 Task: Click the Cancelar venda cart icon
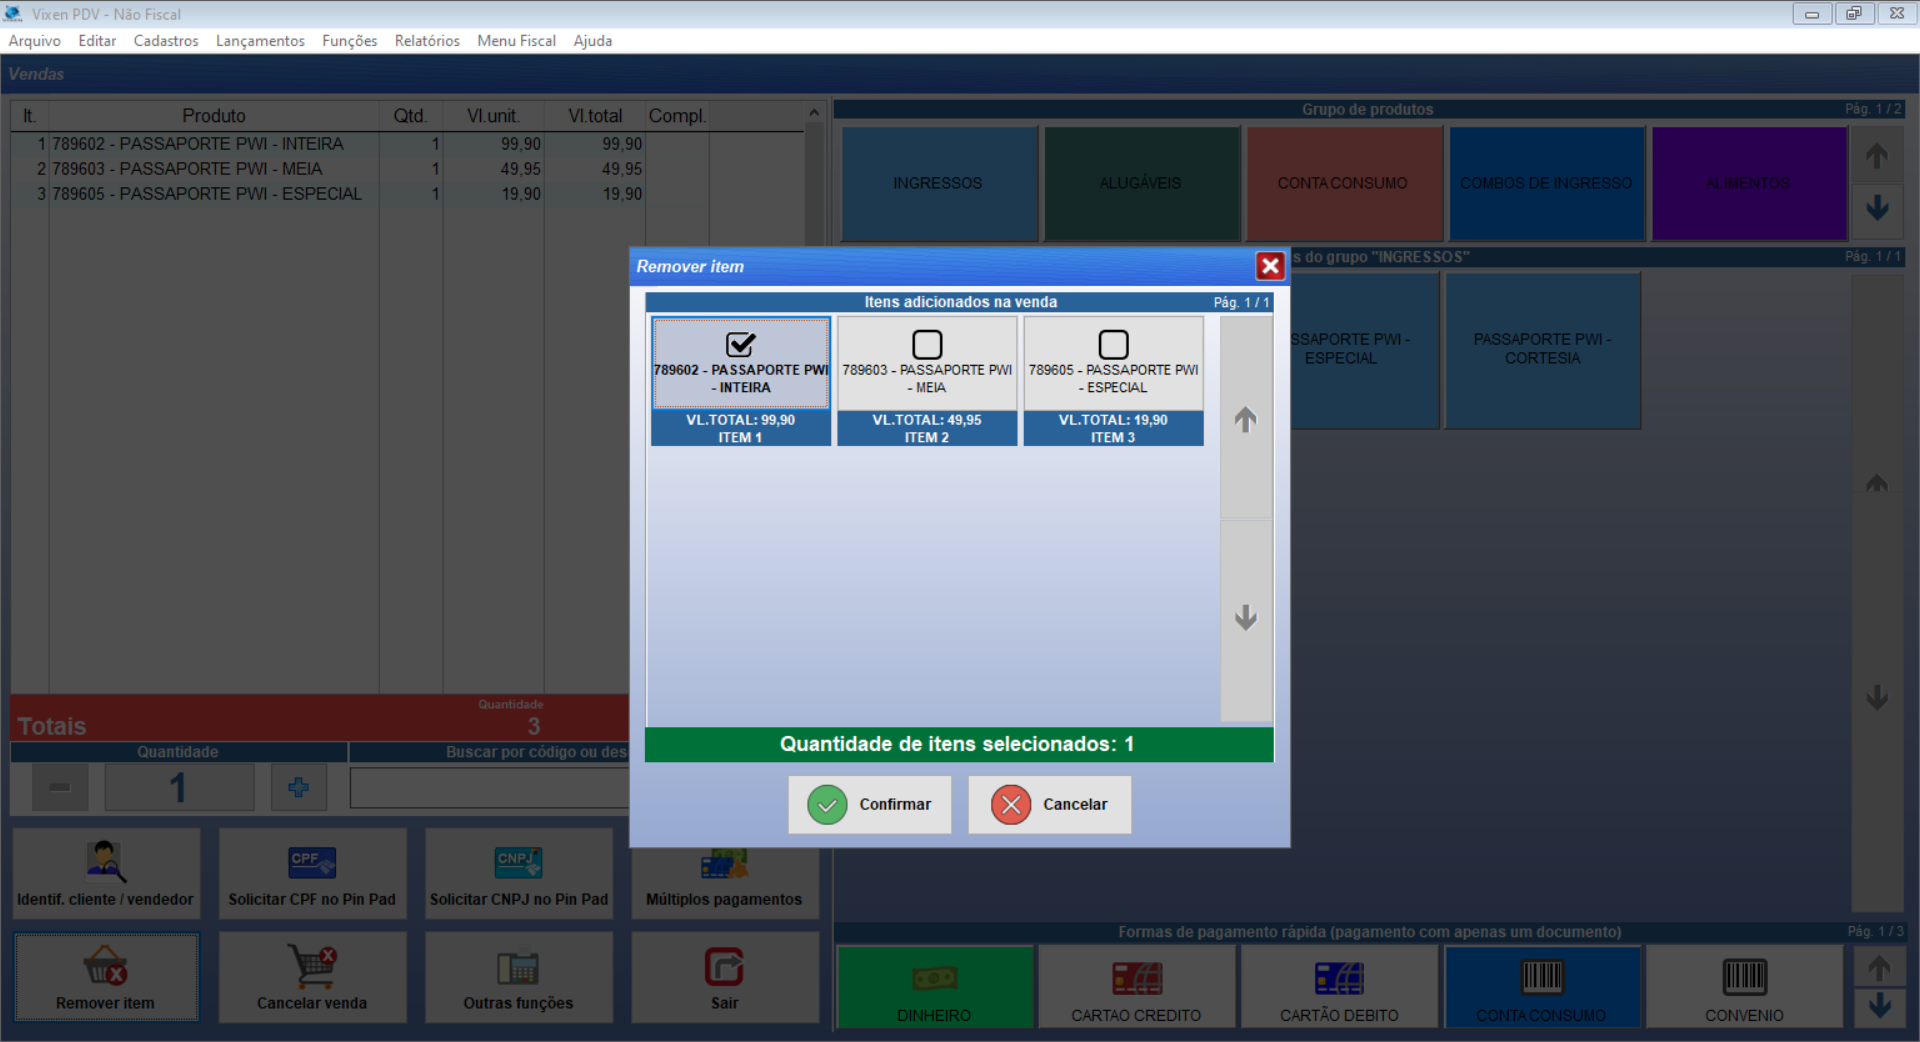312,966
